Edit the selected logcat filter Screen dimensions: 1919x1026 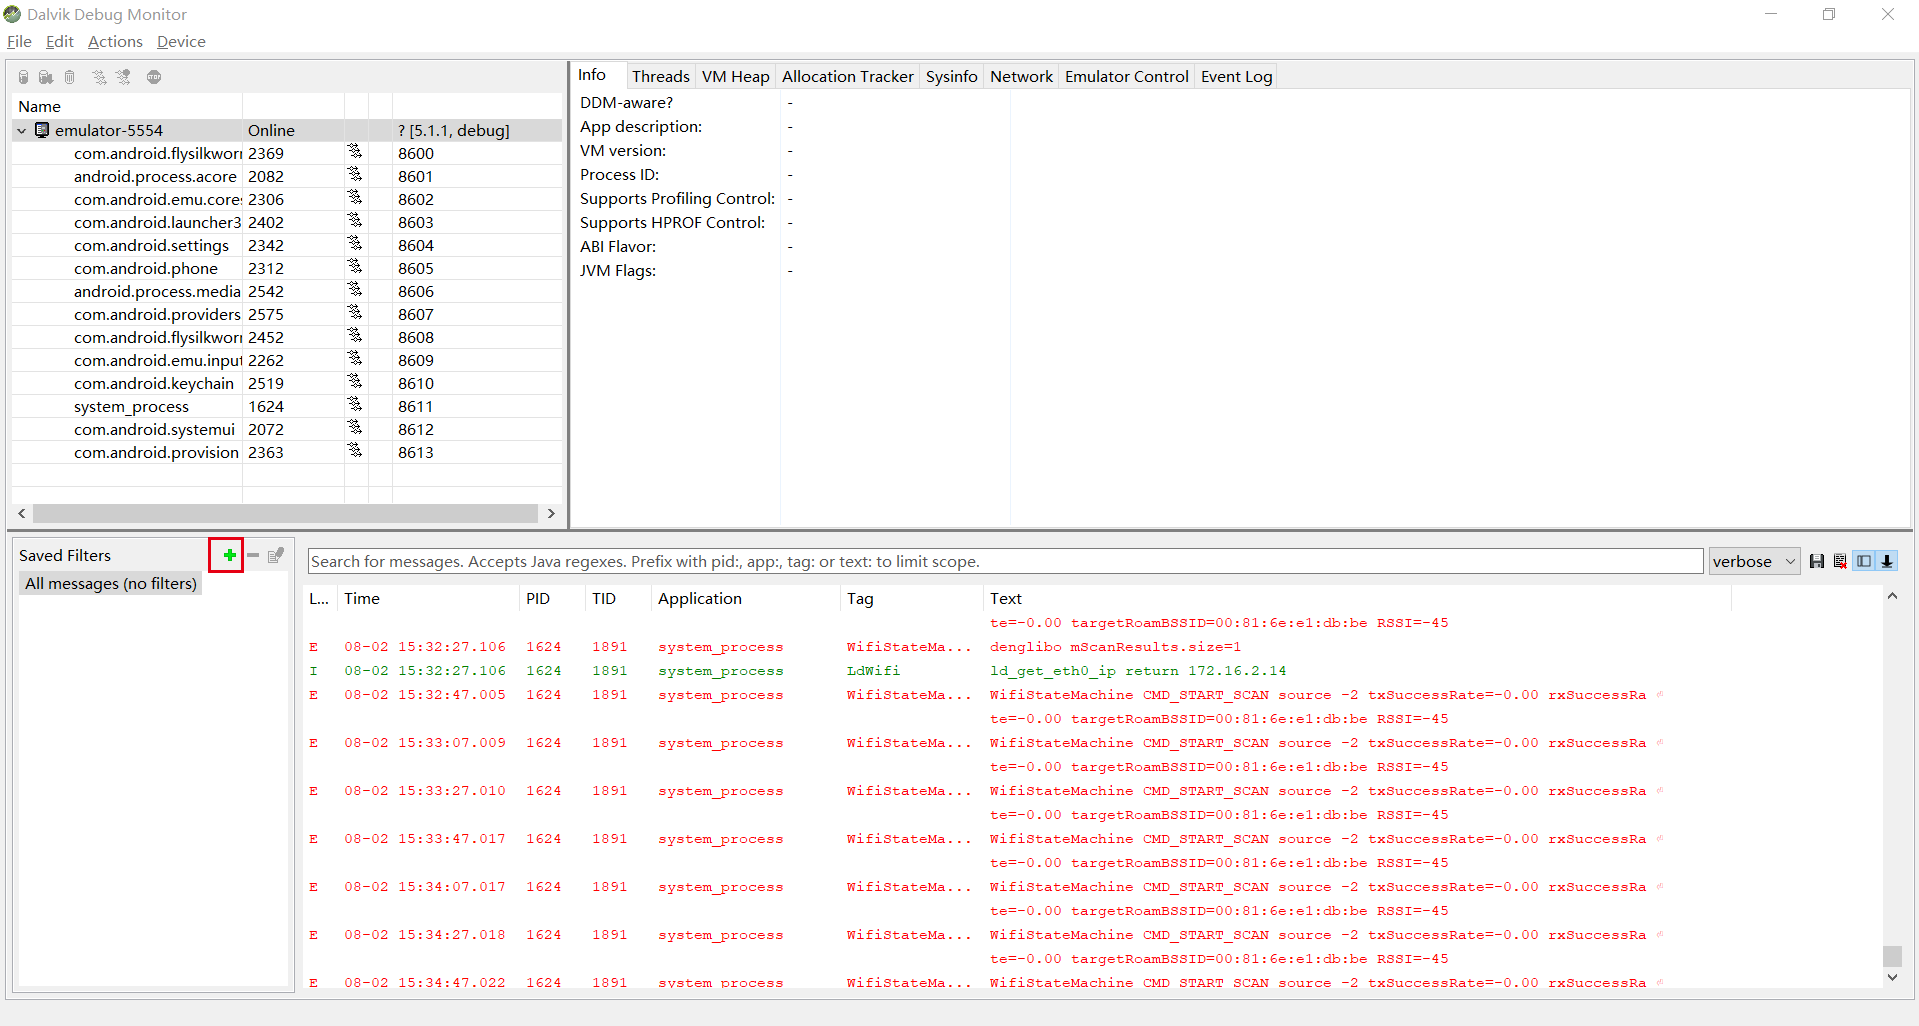(x=276, y=555)
